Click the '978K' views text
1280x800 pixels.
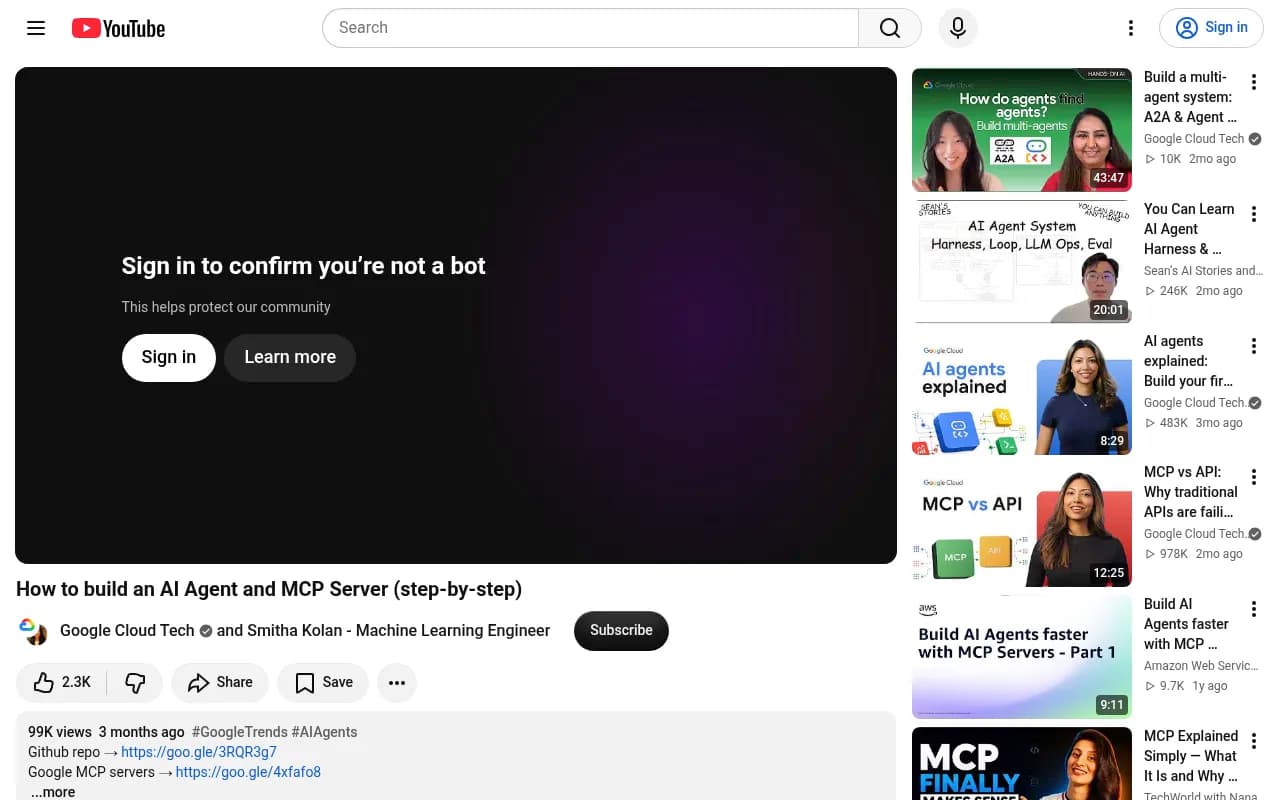click(1173, 554)
